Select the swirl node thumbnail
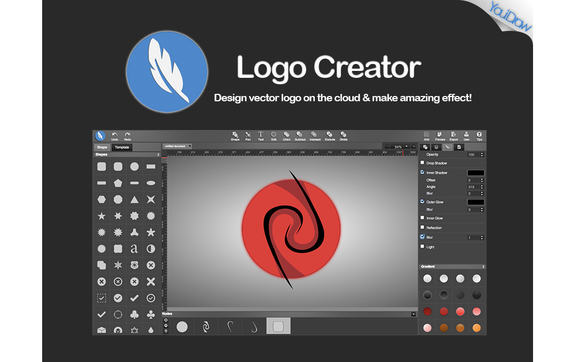Viewport: 580px width, 362px height. click(206, 327)
